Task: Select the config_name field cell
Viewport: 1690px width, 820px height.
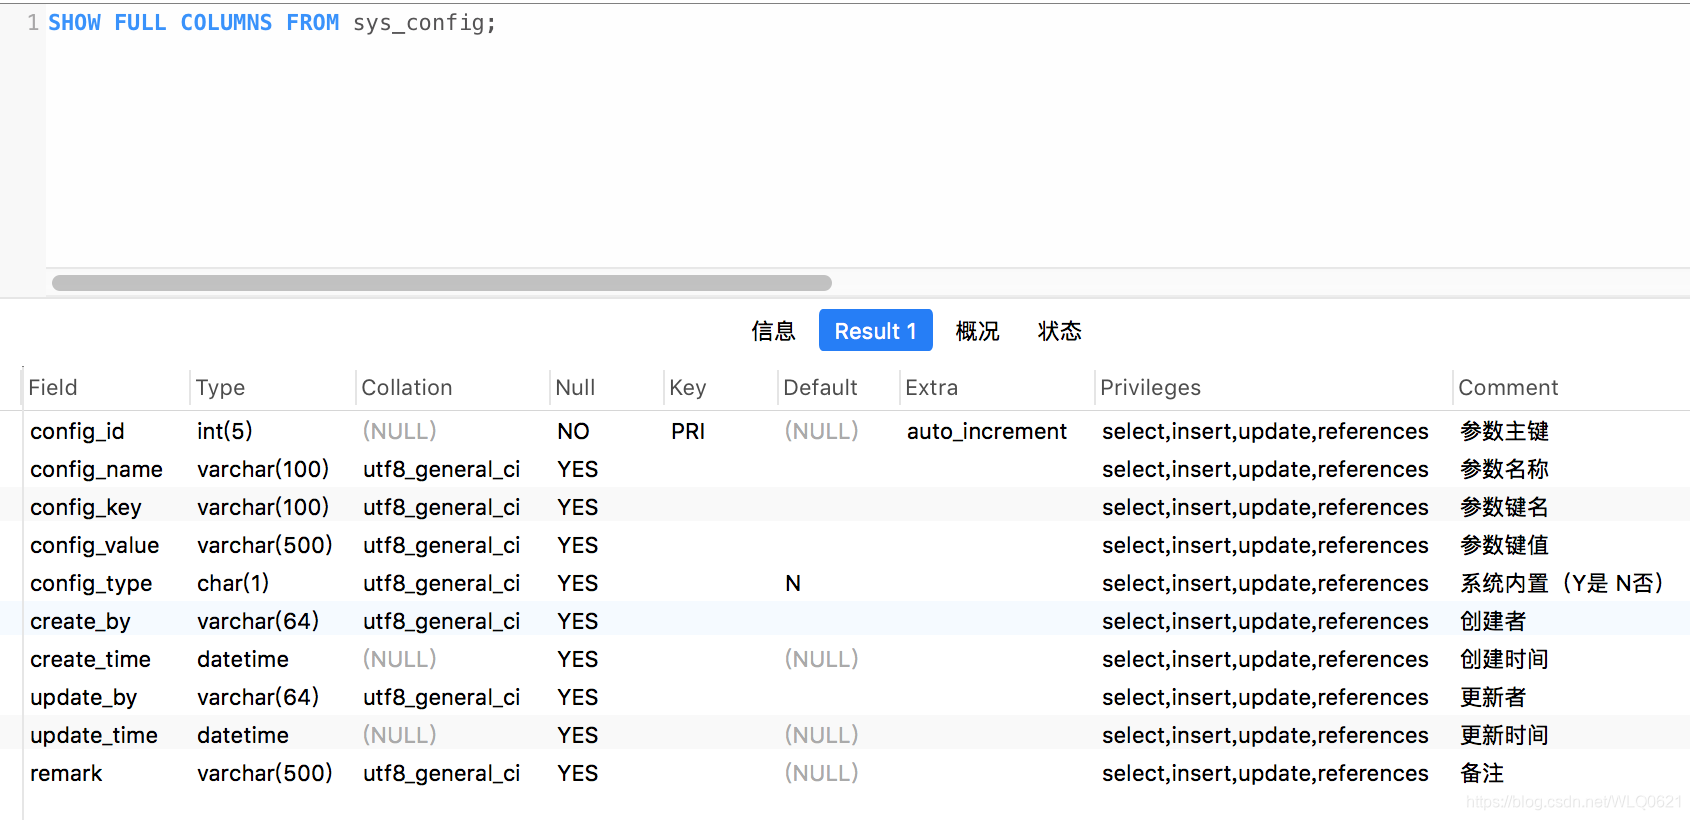Action: 96,469
